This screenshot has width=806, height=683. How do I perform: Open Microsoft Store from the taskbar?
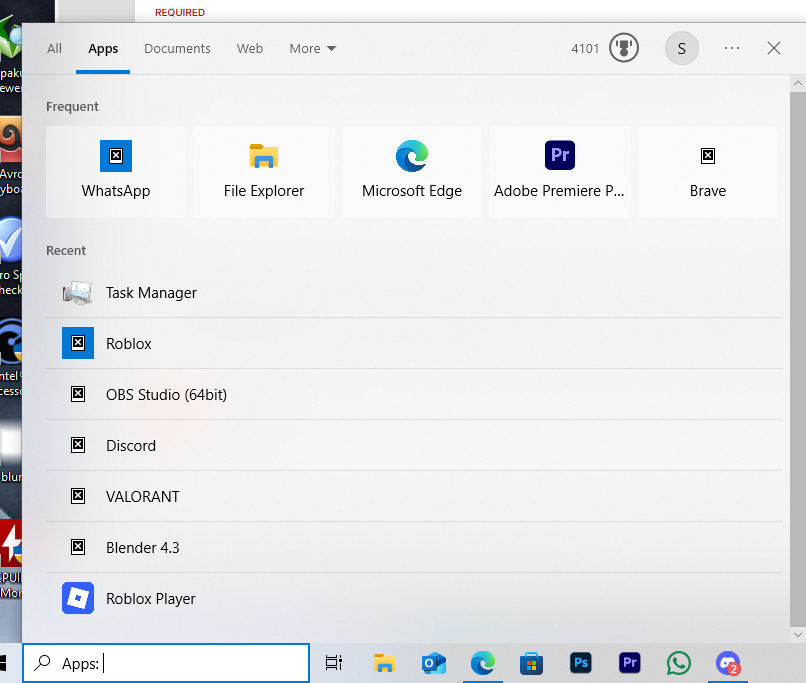[x=532, y=663]
